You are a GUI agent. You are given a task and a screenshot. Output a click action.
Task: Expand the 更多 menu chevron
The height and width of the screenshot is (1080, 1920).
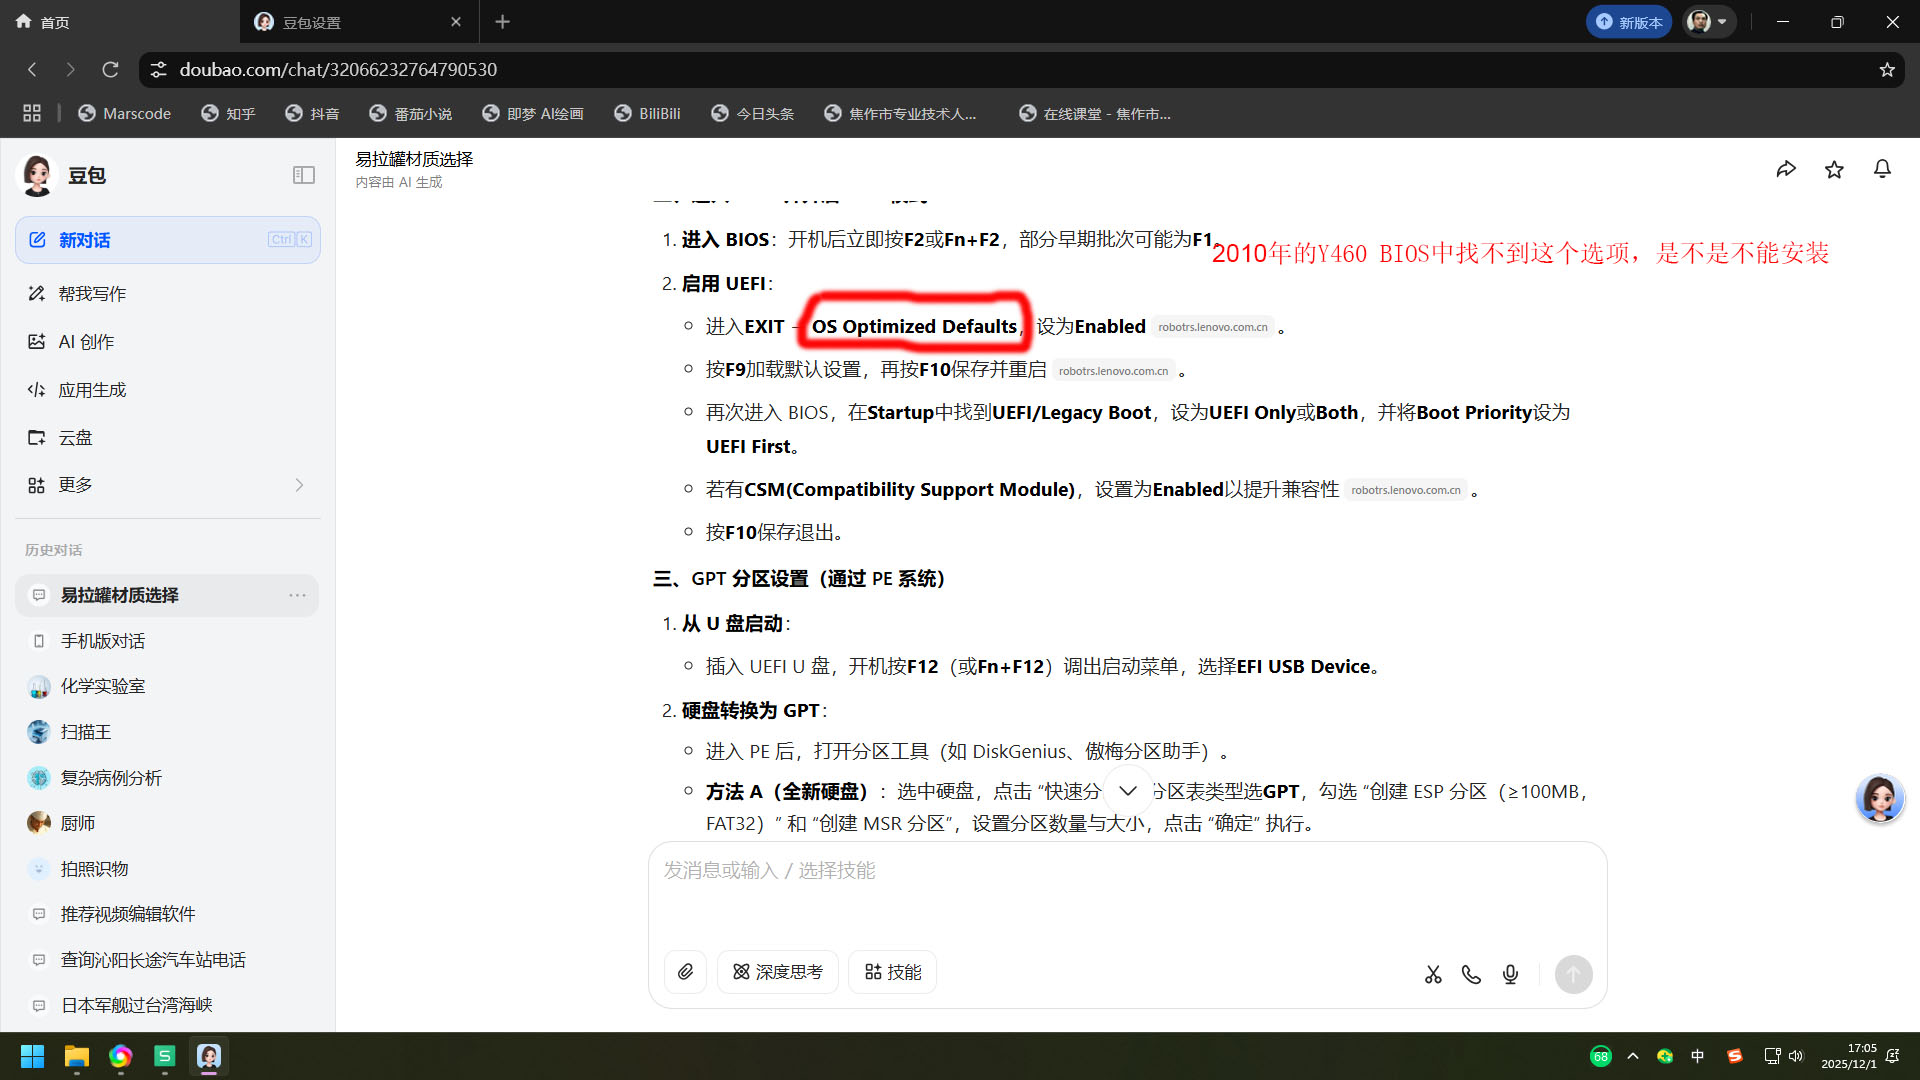click(x=299, y=485)
